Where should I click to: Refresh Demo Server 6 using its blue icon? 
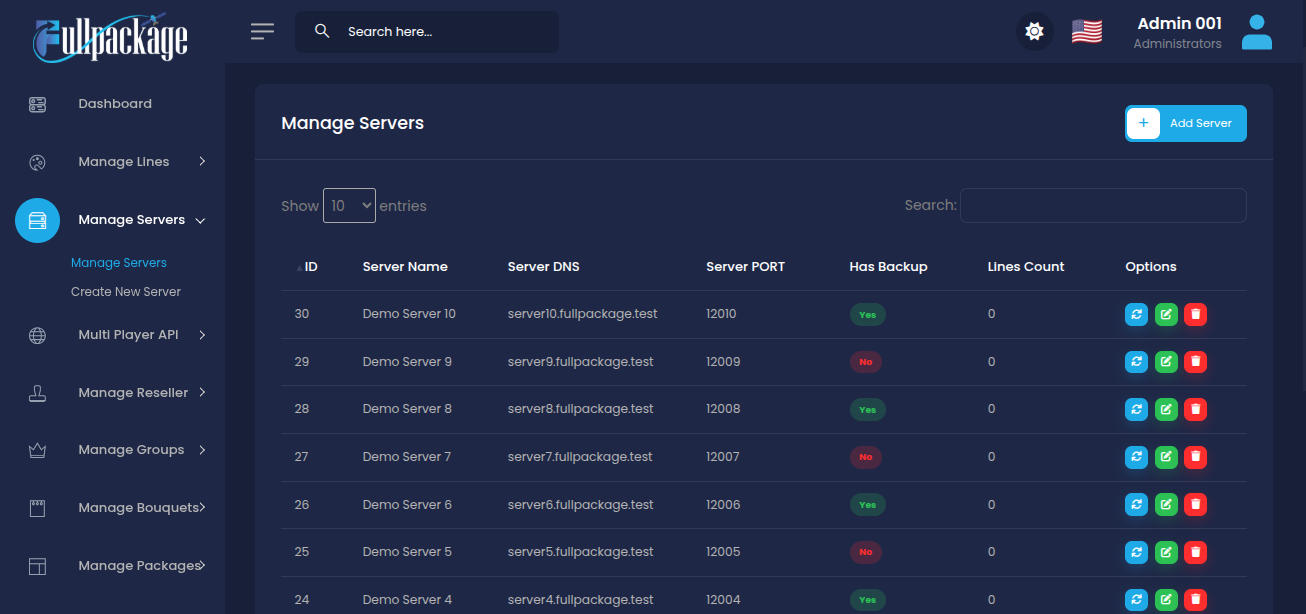coord(1136,505)
